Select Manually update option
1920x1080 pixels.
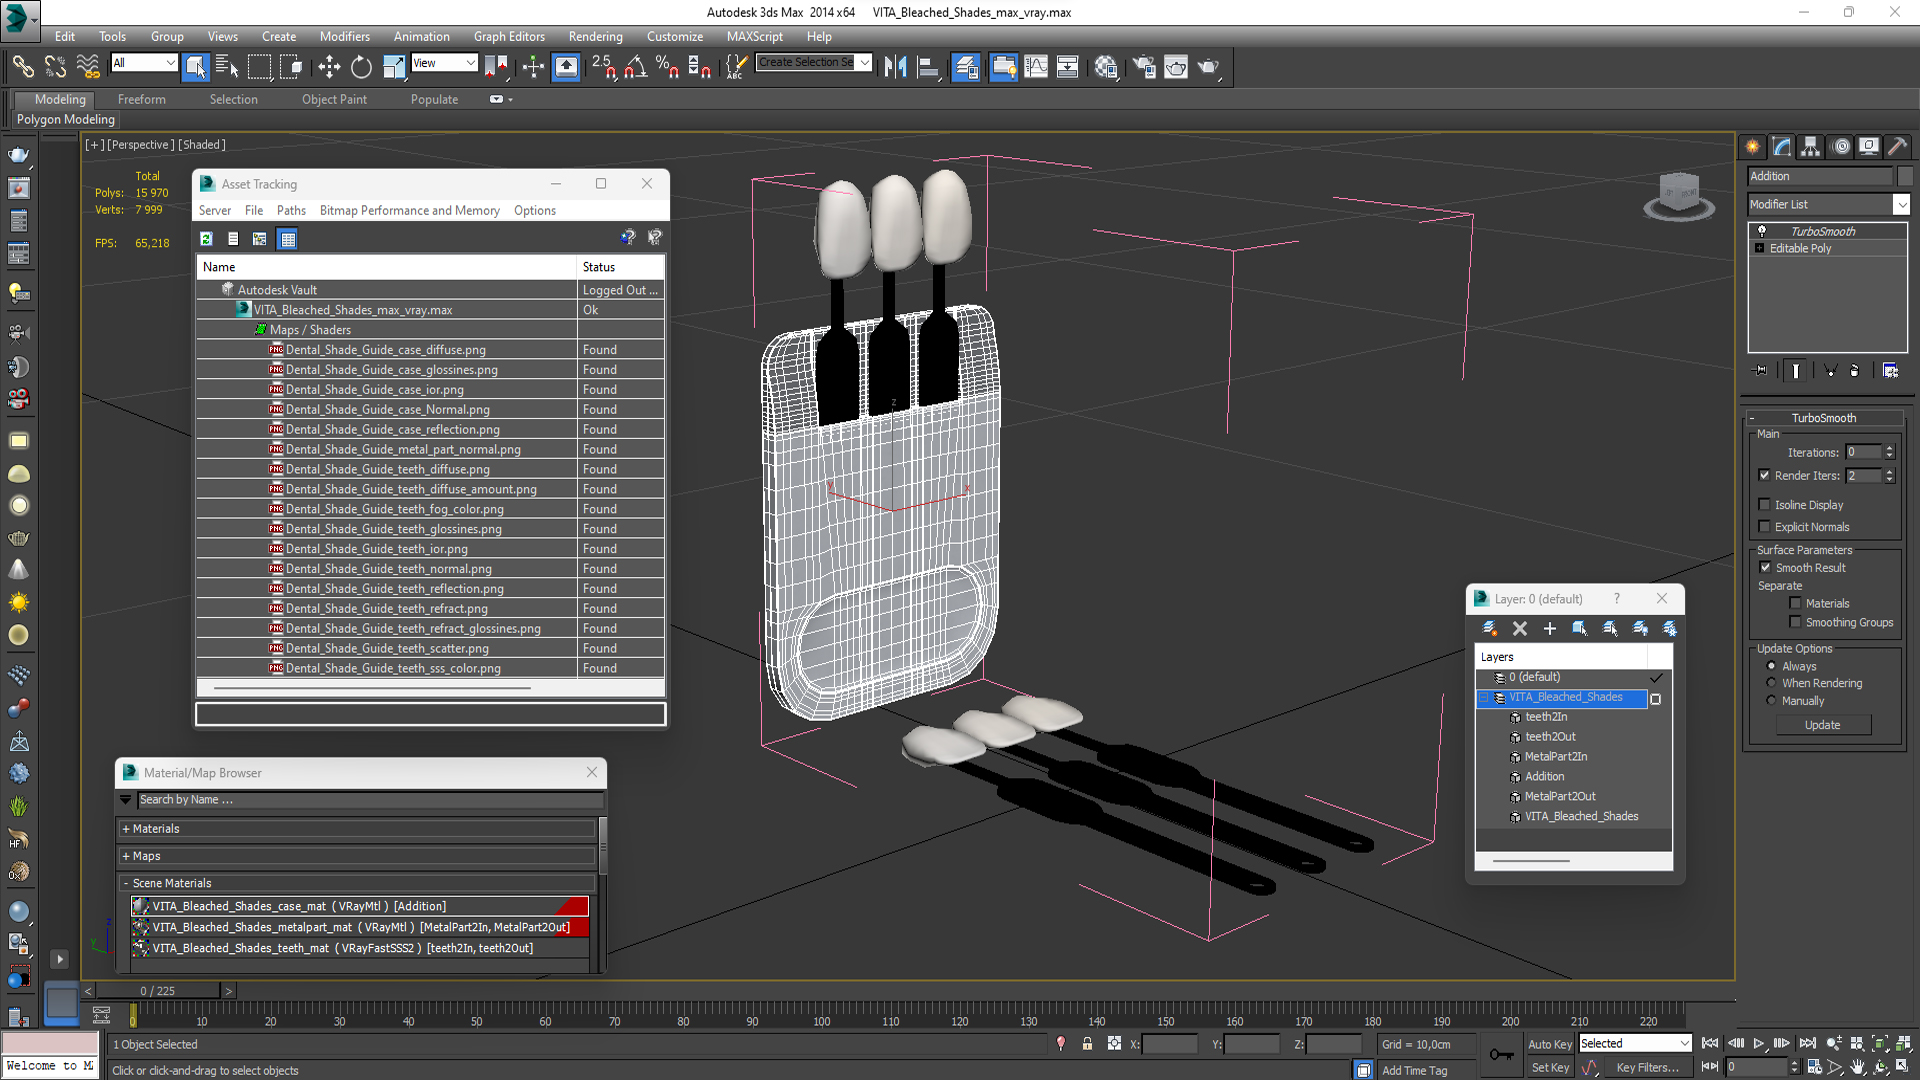pos(1772,701)
